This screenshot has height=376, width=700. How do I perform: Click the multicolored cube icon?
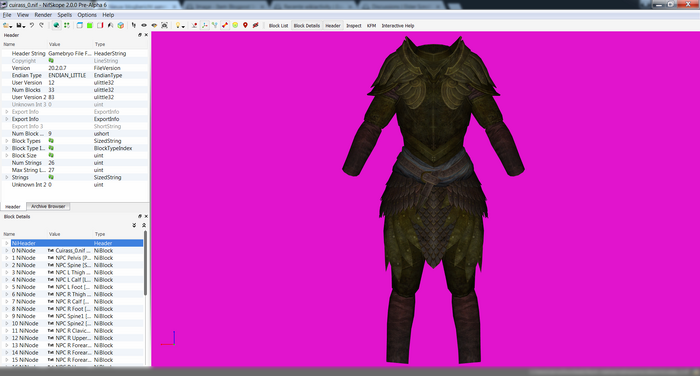[121, 25]
